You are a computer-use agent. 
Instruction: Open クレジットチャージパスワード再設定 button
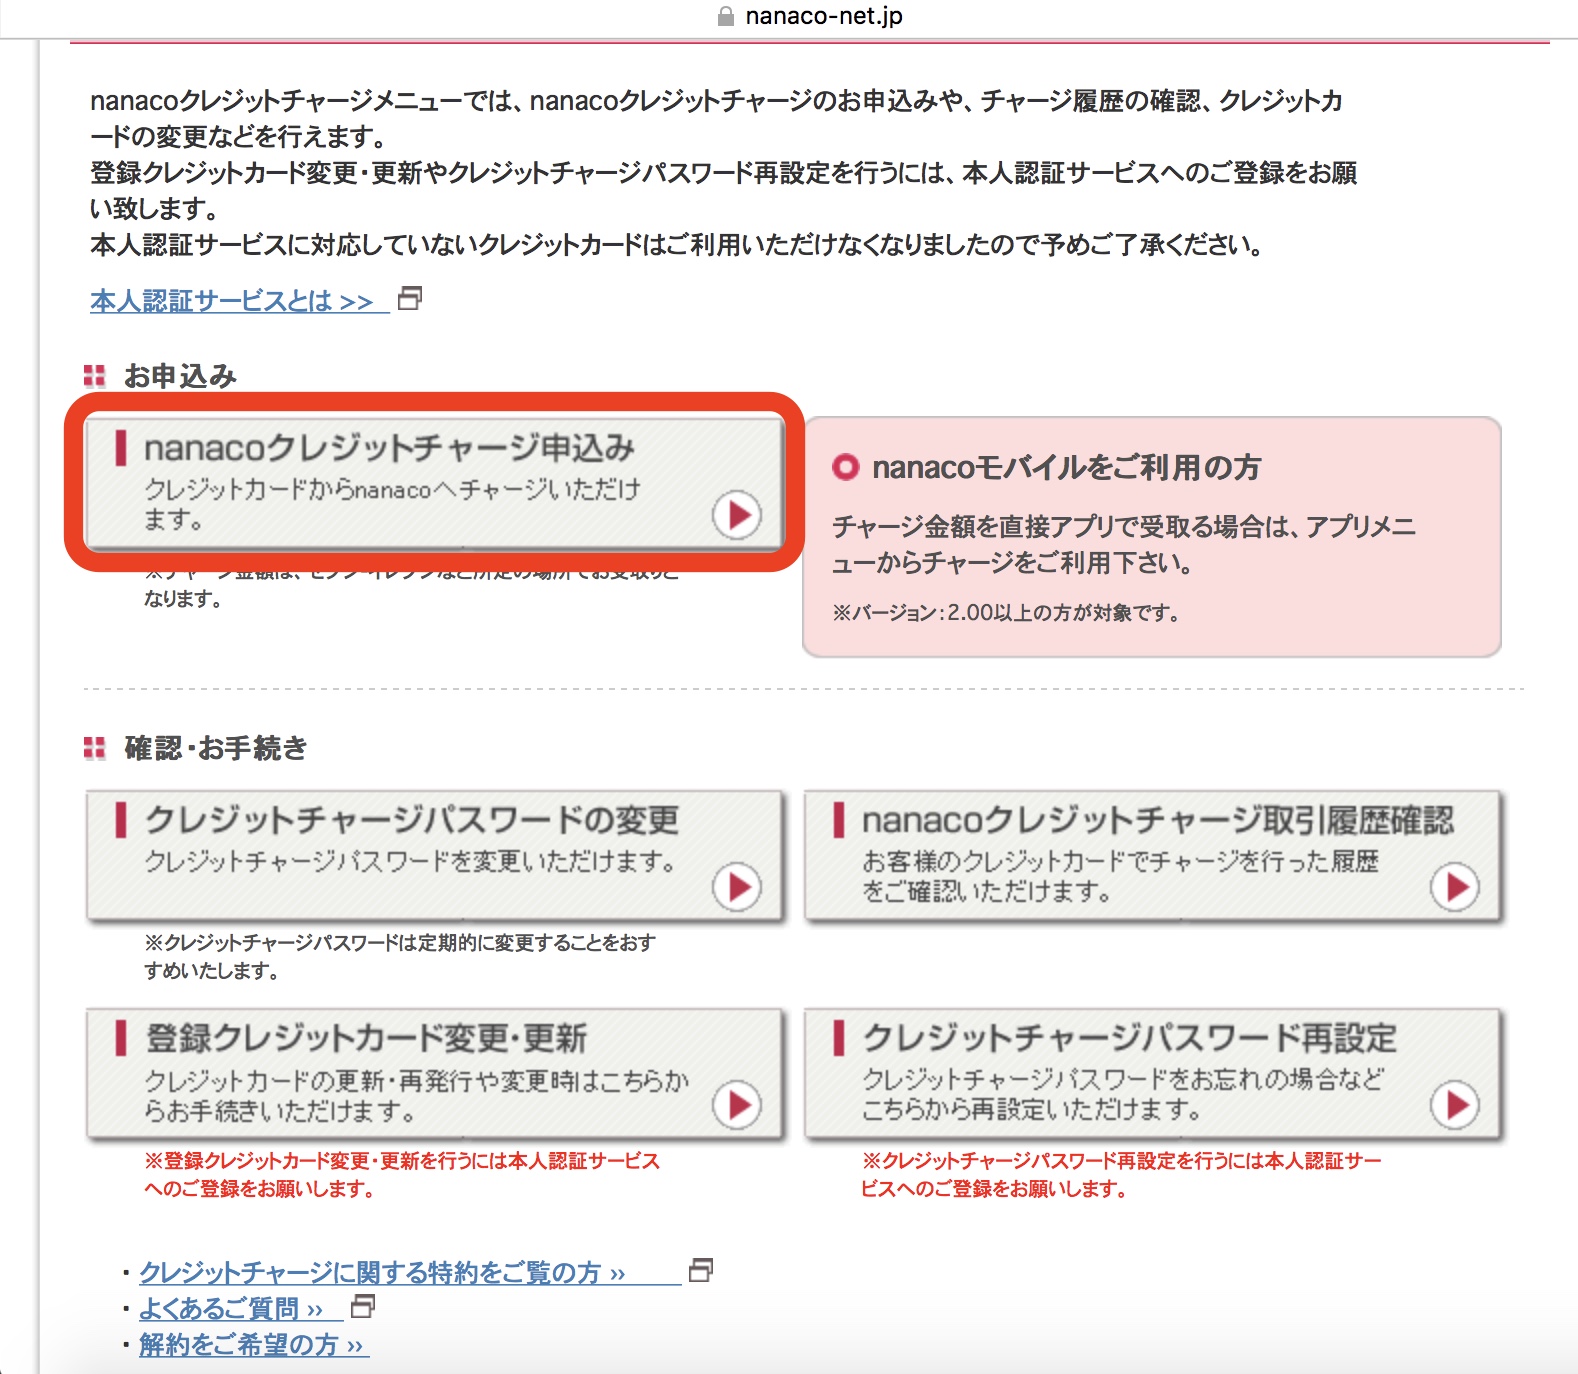pos(1153,1073)
